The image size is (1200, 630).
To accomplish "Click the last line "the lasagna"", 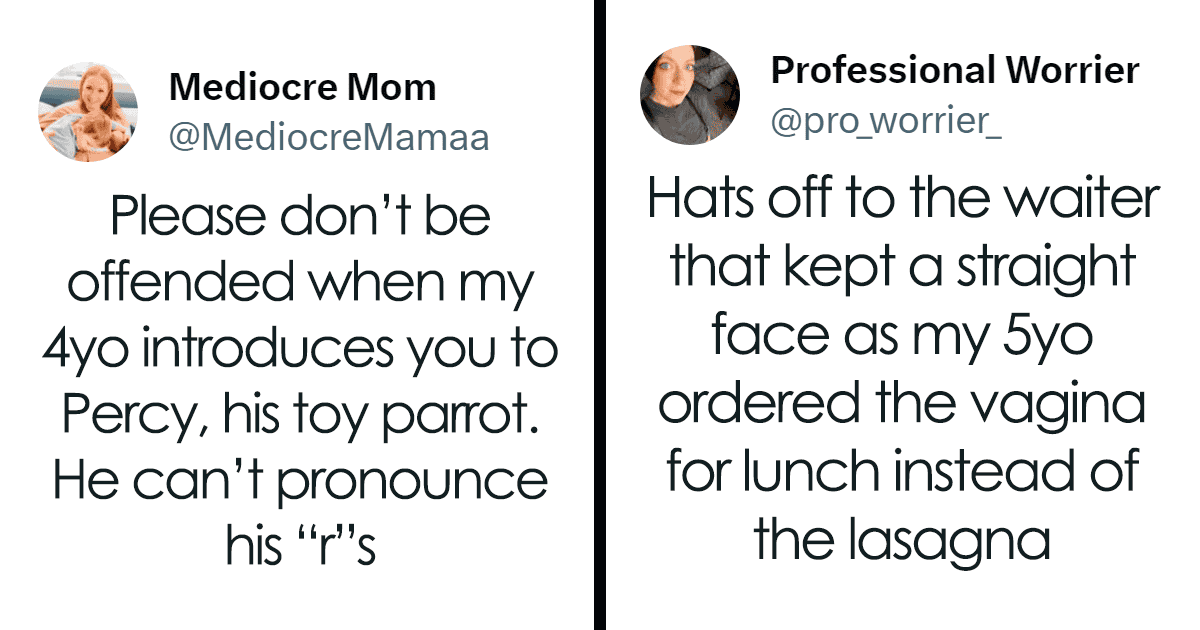I will (903, 540).
